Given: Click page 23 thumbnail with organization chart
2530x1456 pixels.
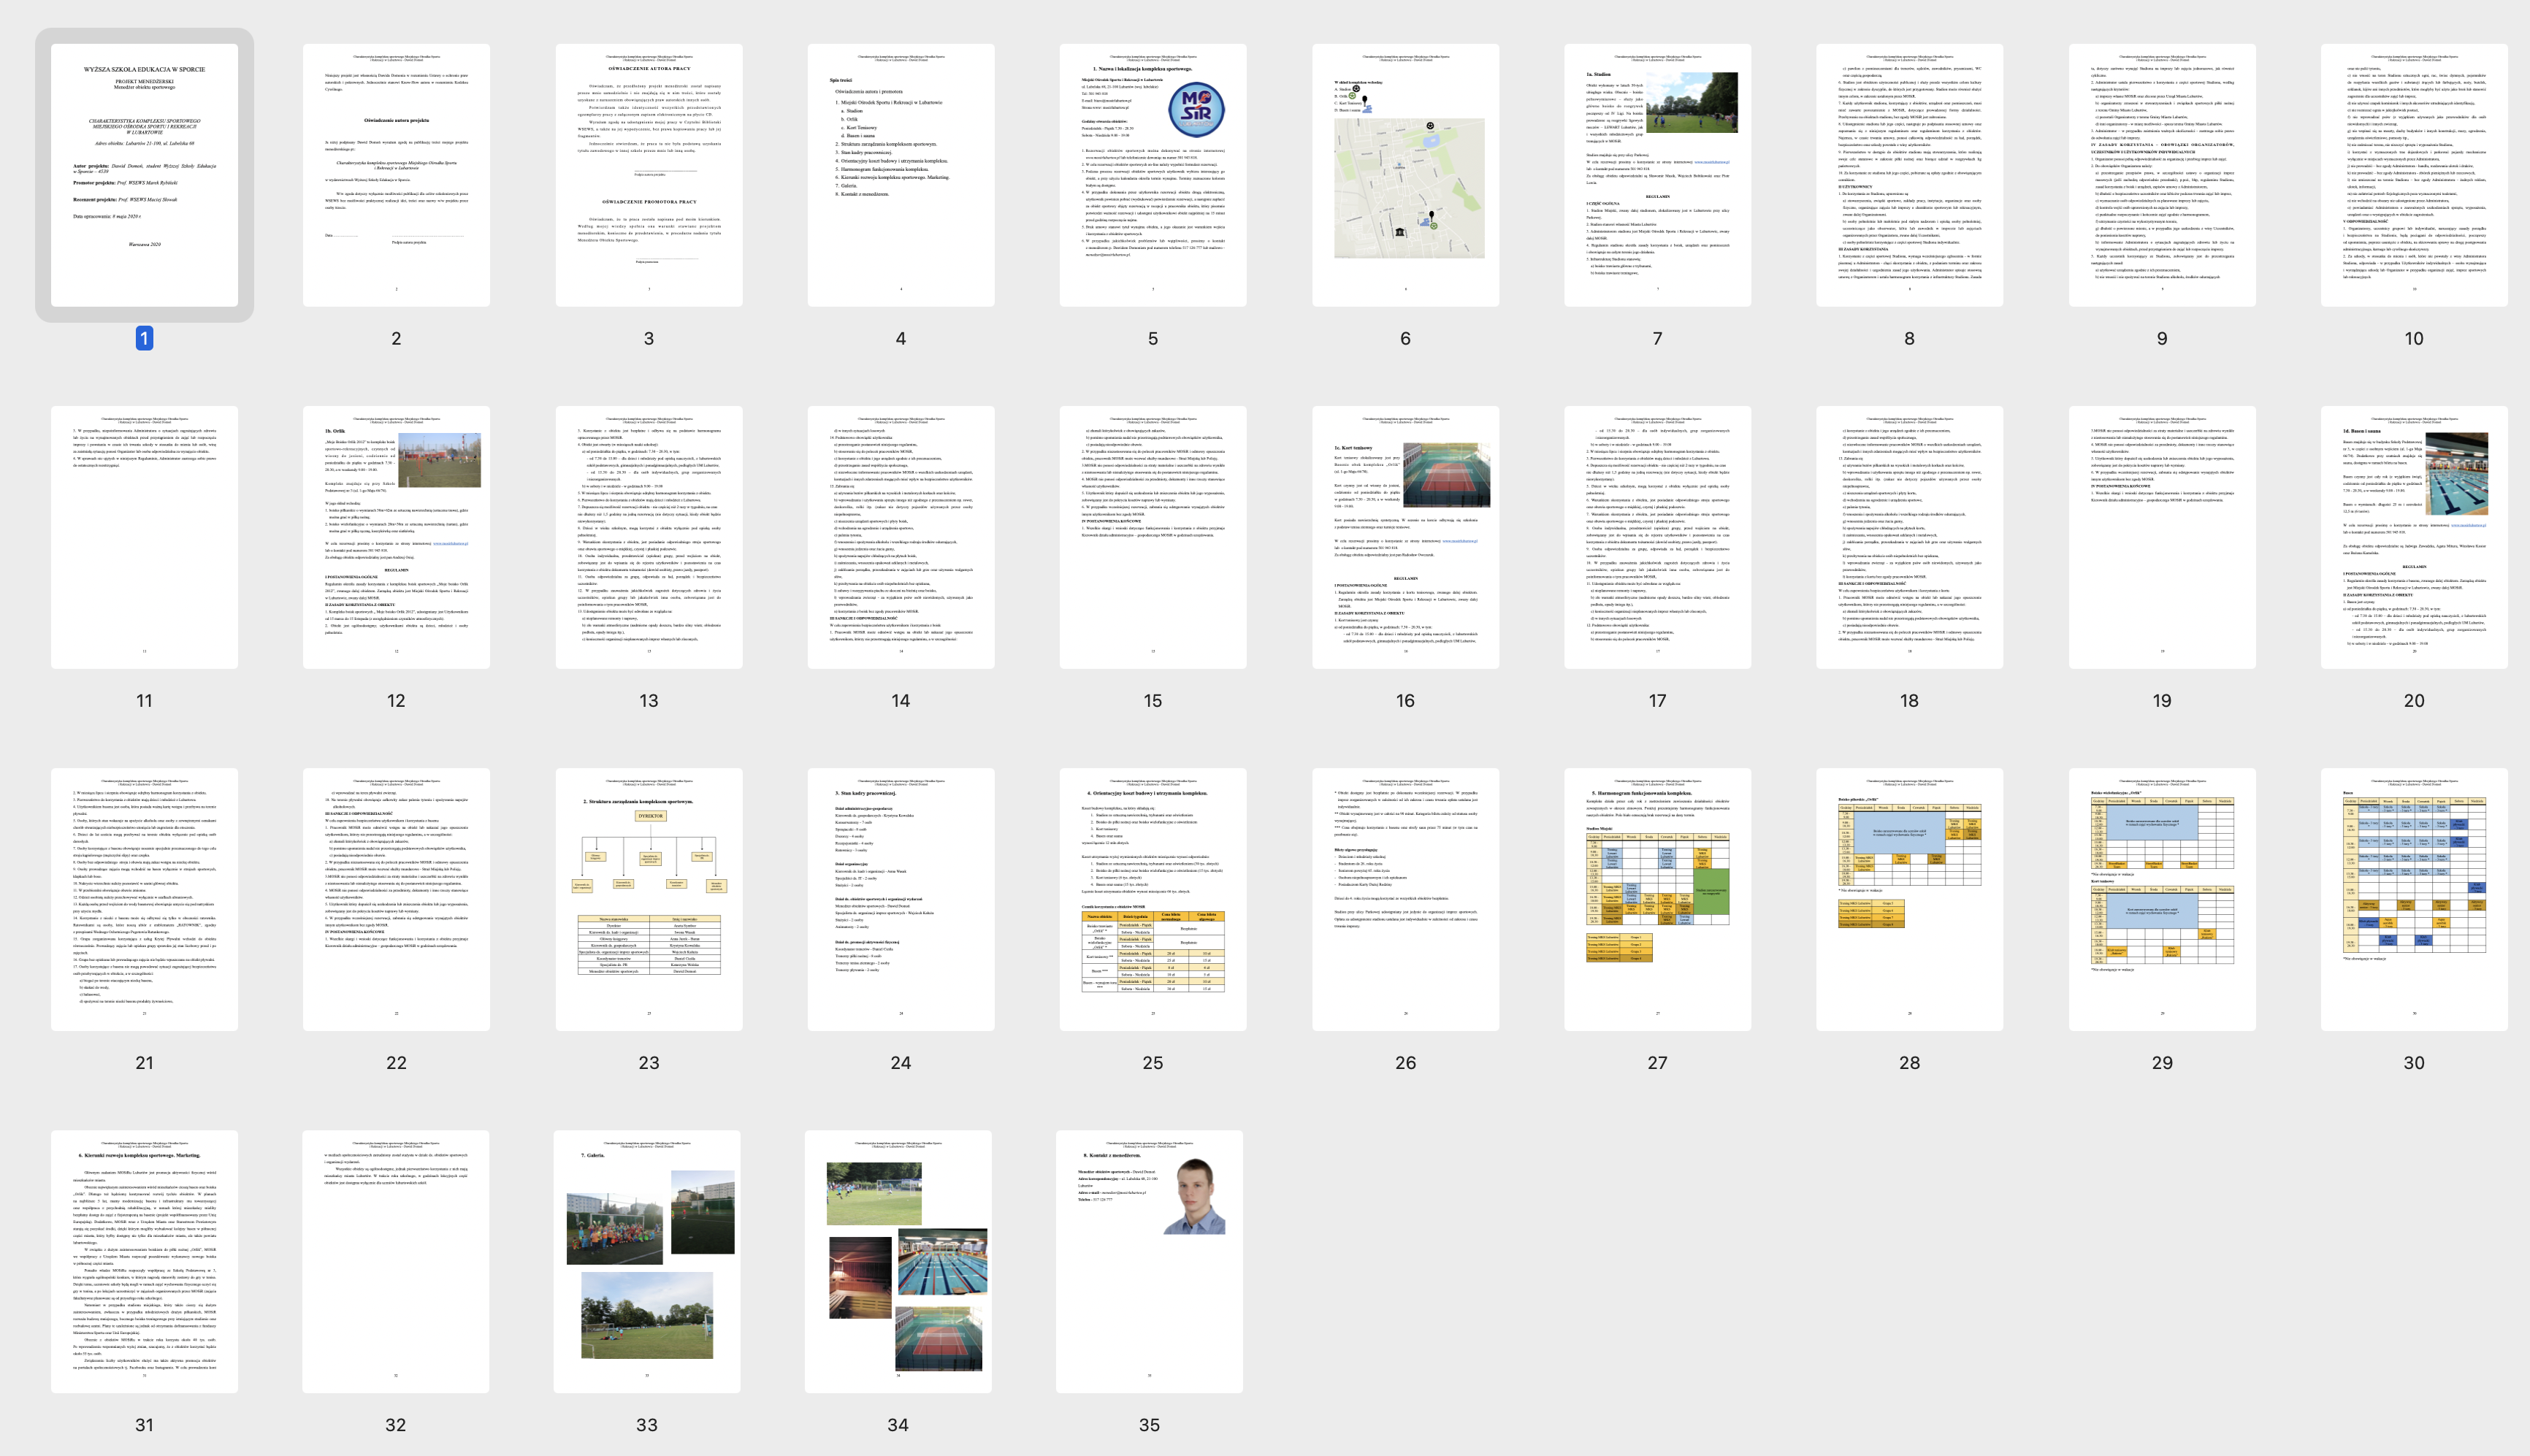Looking at the screenshot, I should 648,899.
